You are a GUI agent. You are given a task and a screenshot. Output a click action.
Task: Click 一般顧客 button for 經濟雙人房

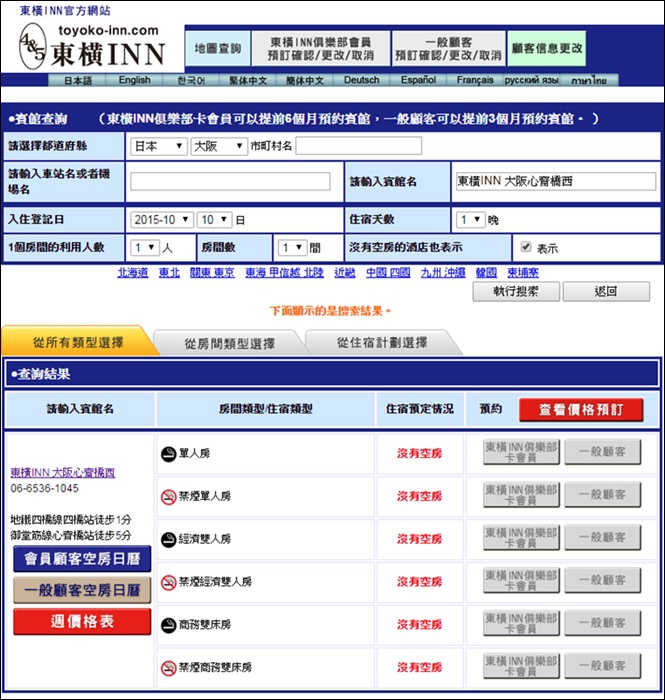[x=603, y=538]
